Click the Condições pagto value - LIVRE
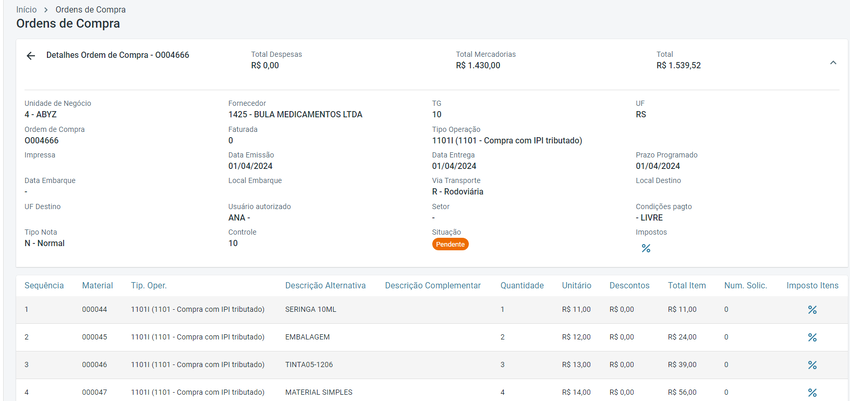The image size is (850, 401). 649,218
